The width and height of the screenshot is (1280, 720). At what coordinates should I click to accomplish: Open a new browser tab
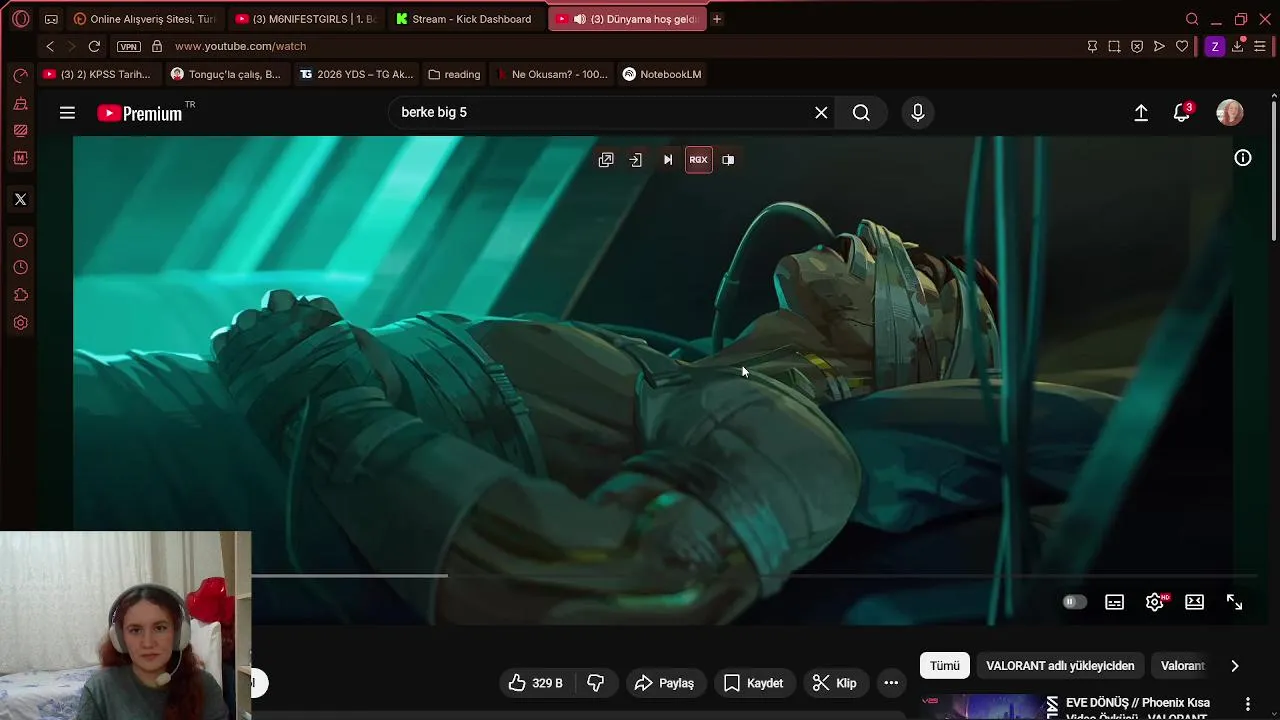click(716, 19)
